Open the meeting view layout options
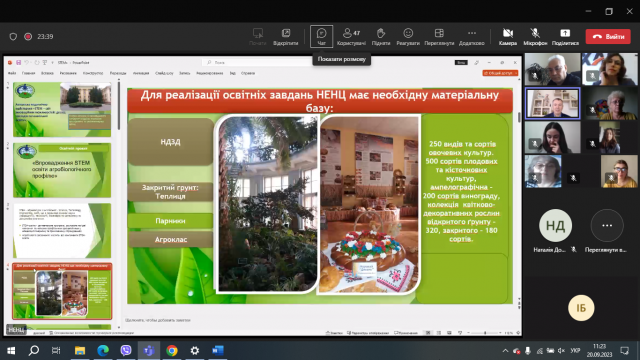 [x=439, y=36]
